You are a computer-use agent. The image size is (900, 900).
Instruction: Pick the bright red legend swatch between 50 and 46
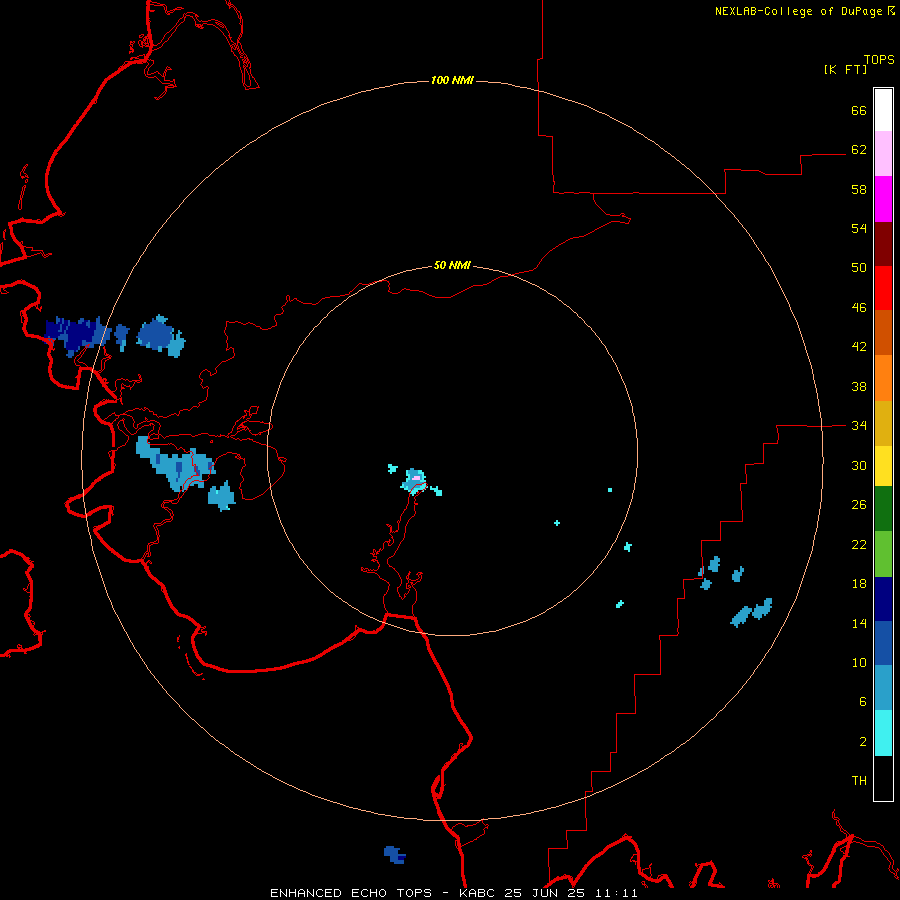pos(883,288)
